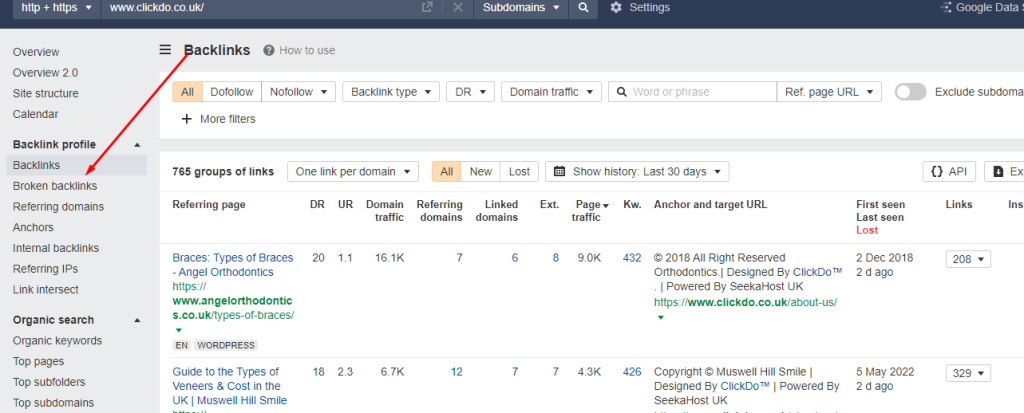The width and height of the screenshot is (1024, 413).
Task: Sort by Domain traffic column header
Action: point(385,211)
